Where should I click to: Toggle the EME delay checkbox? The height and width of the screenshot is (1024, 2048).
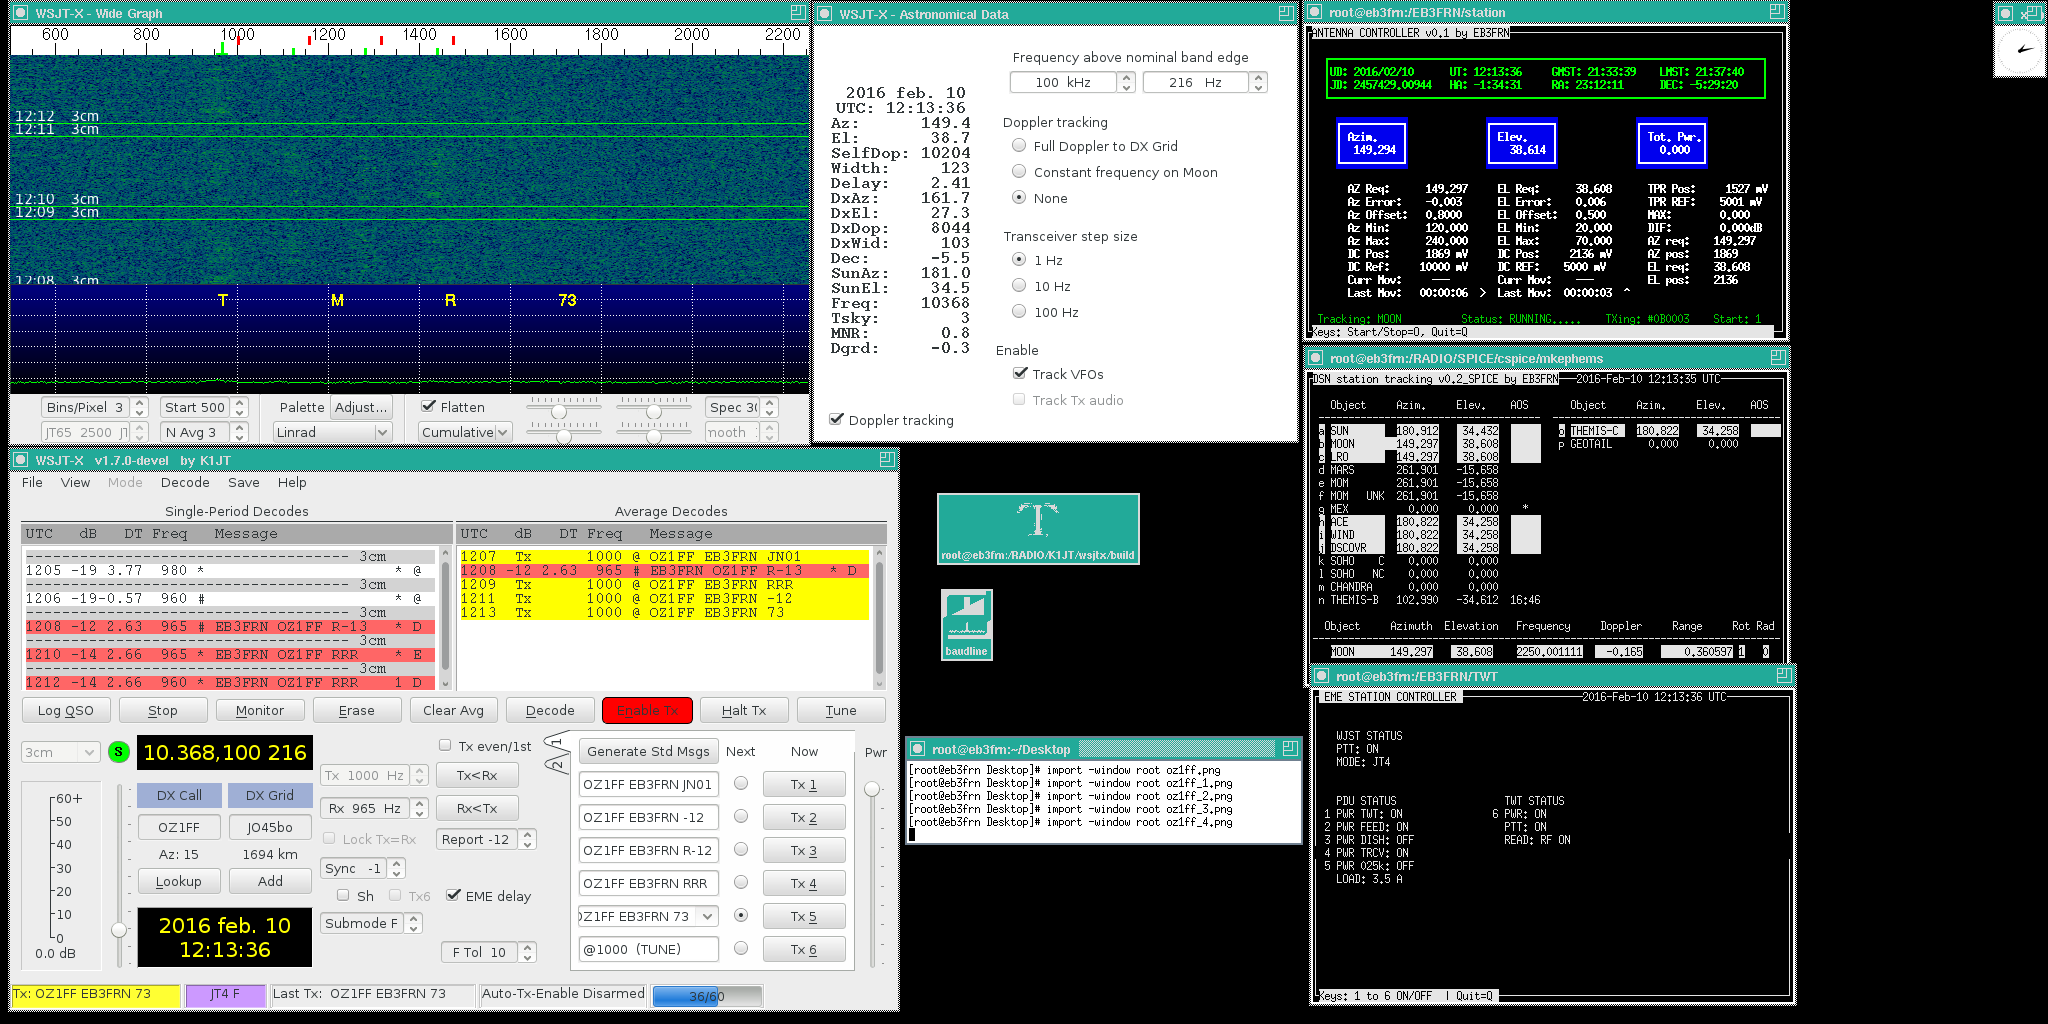(x=453, y=896)
